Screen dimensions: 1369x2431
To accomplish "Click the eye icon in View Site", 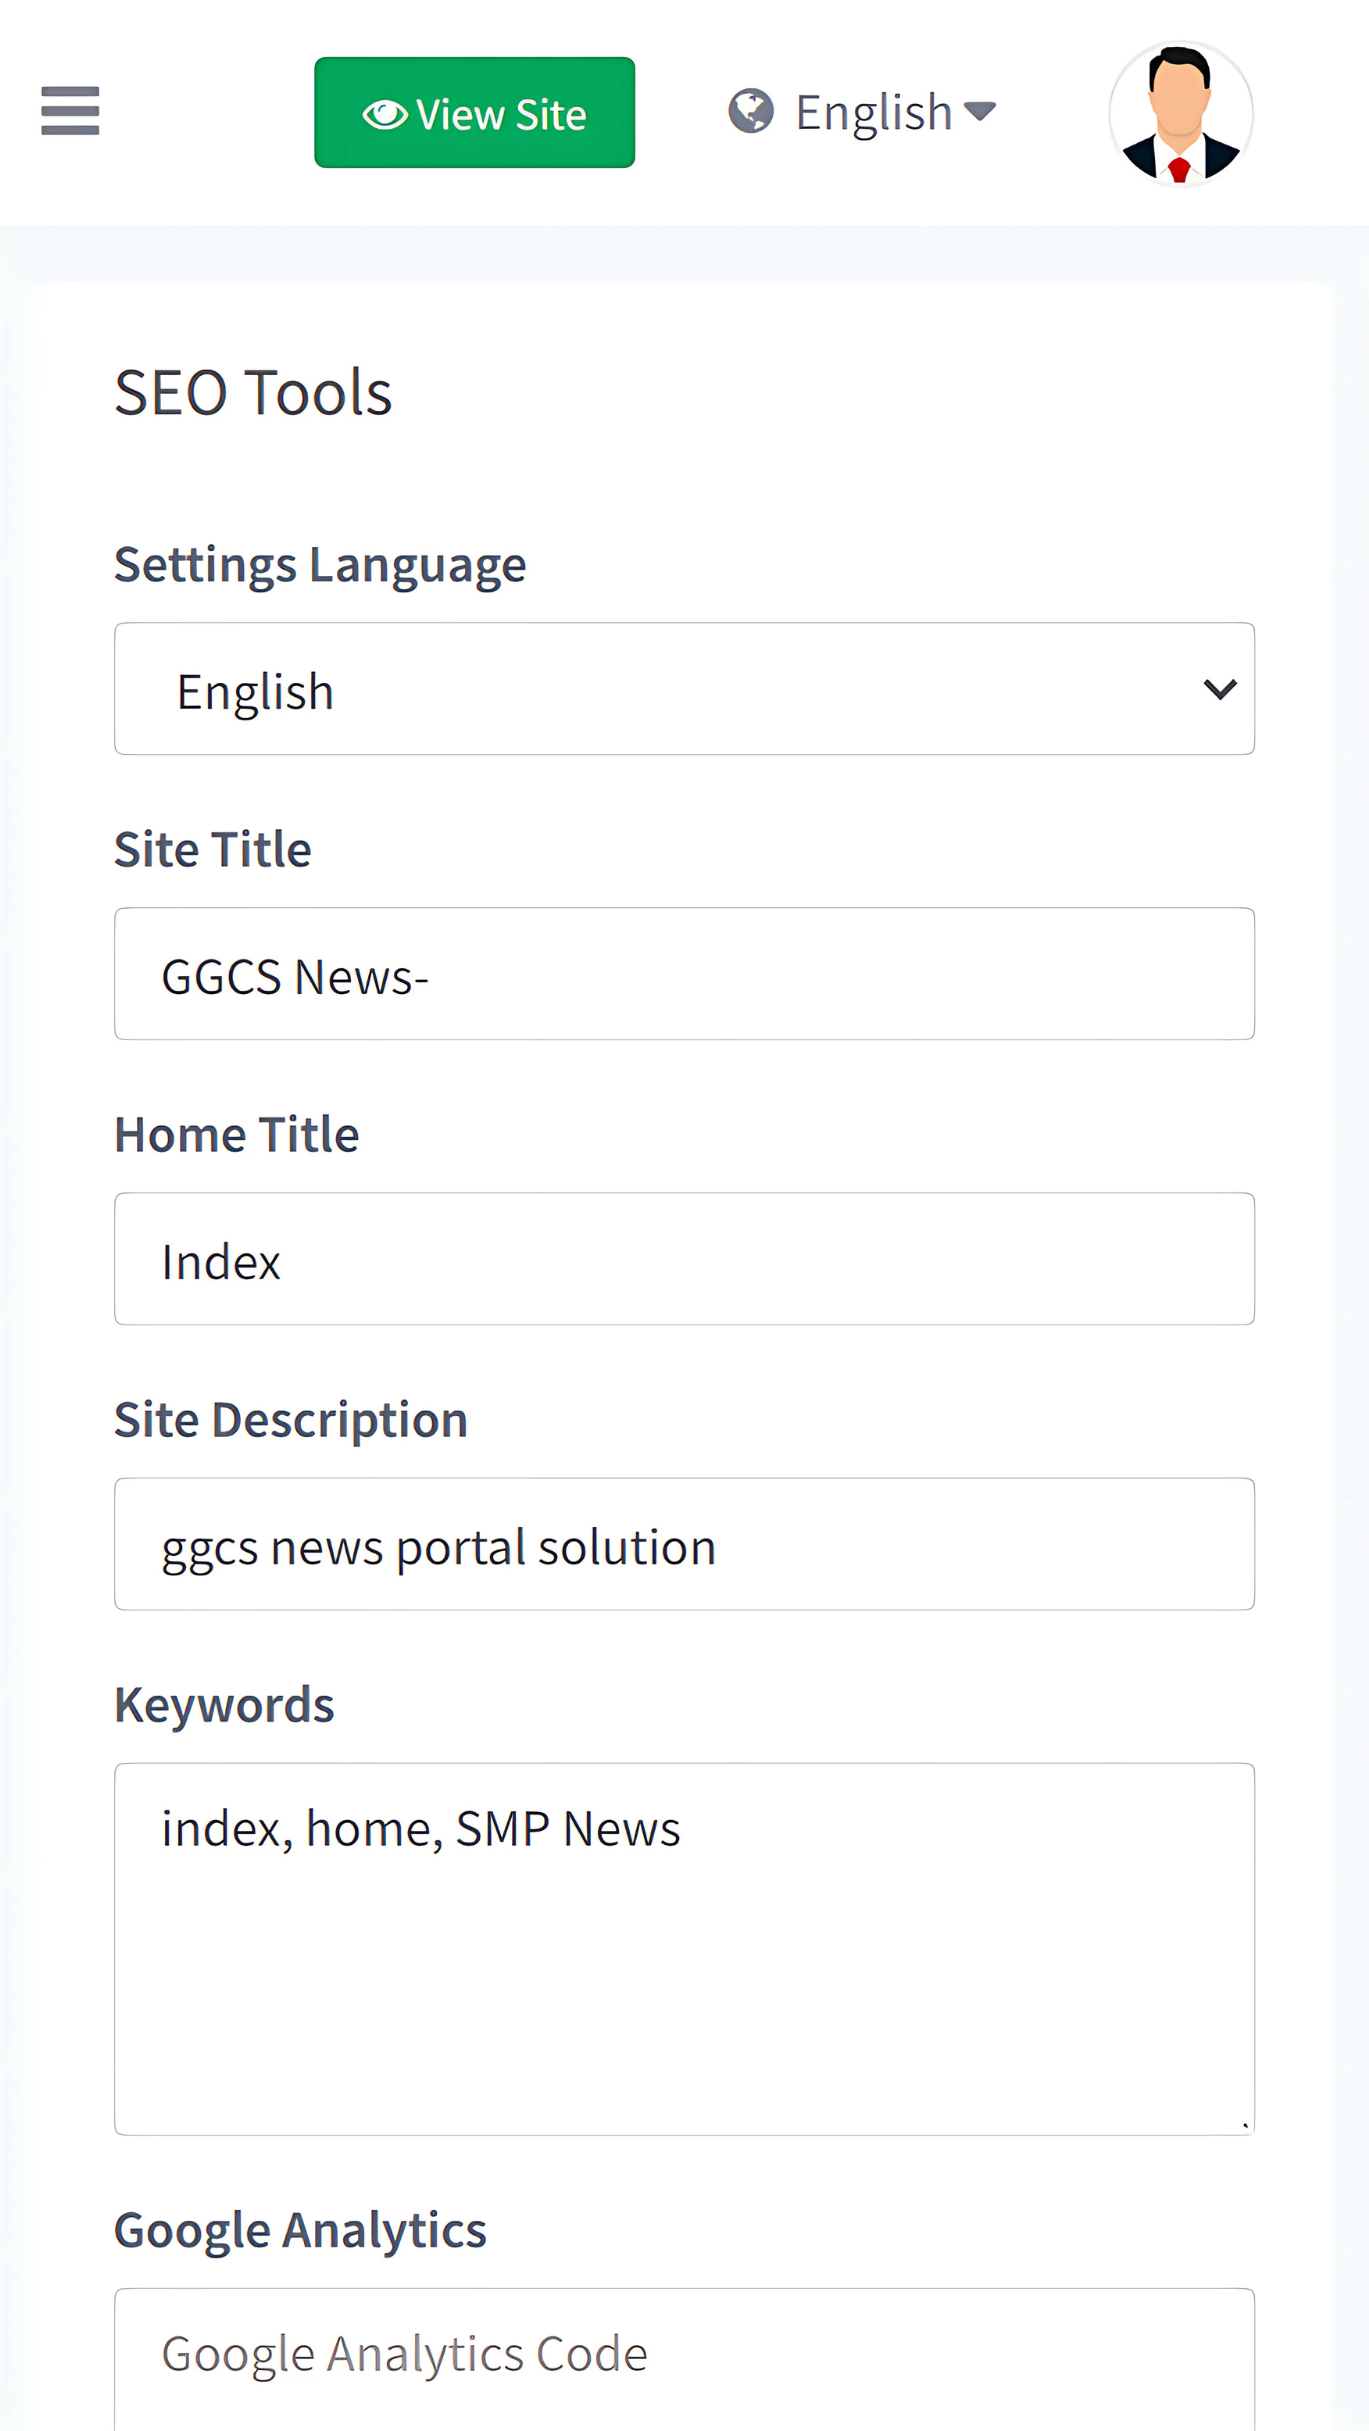I will pos(384,115).
